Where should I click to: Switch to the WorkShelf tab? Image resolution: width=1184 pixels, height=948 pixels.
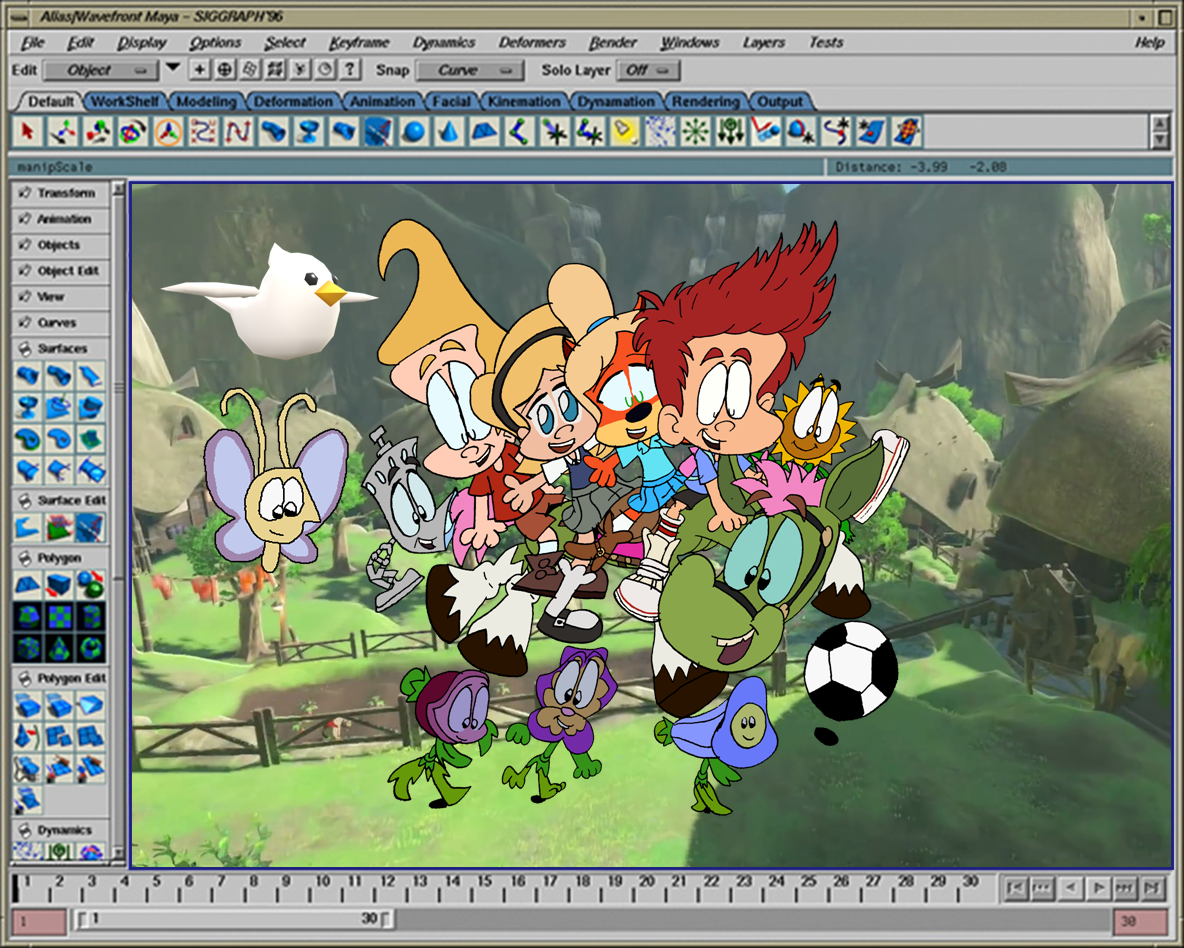[x=125, y=101]
